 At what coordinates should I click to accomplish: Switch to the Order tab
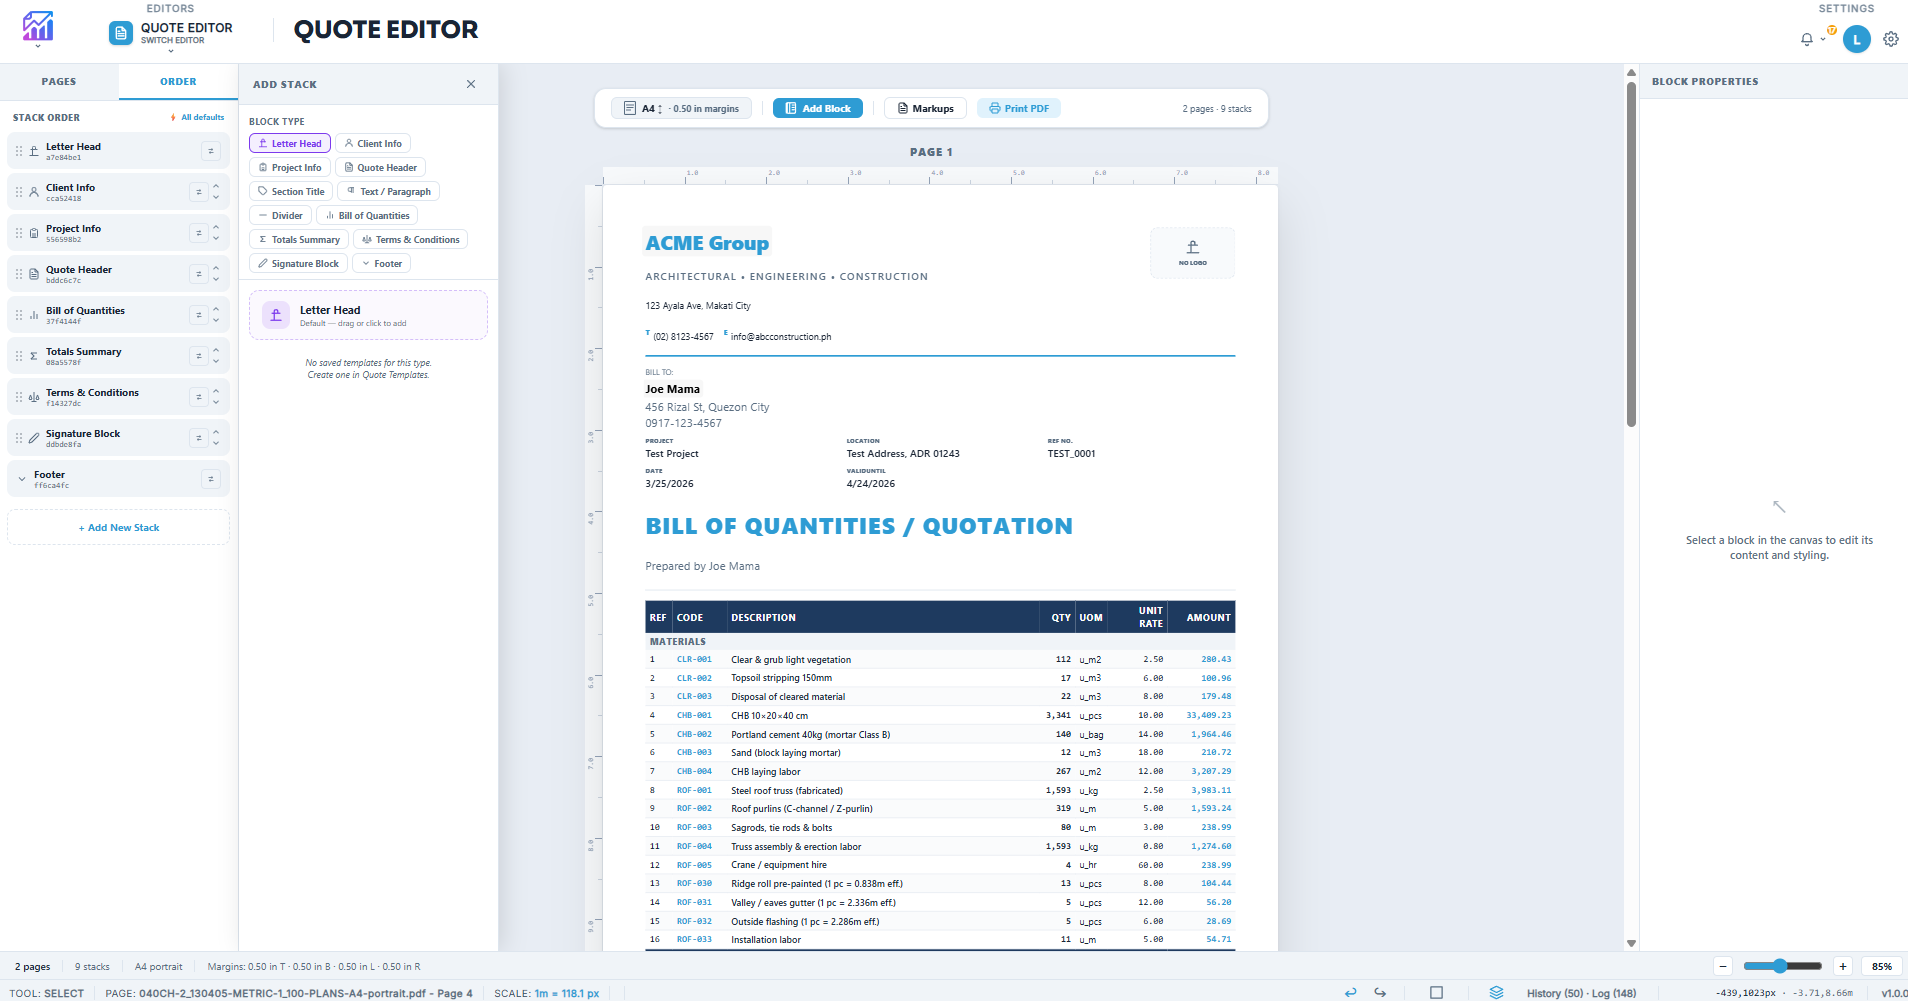pos(178,82)
